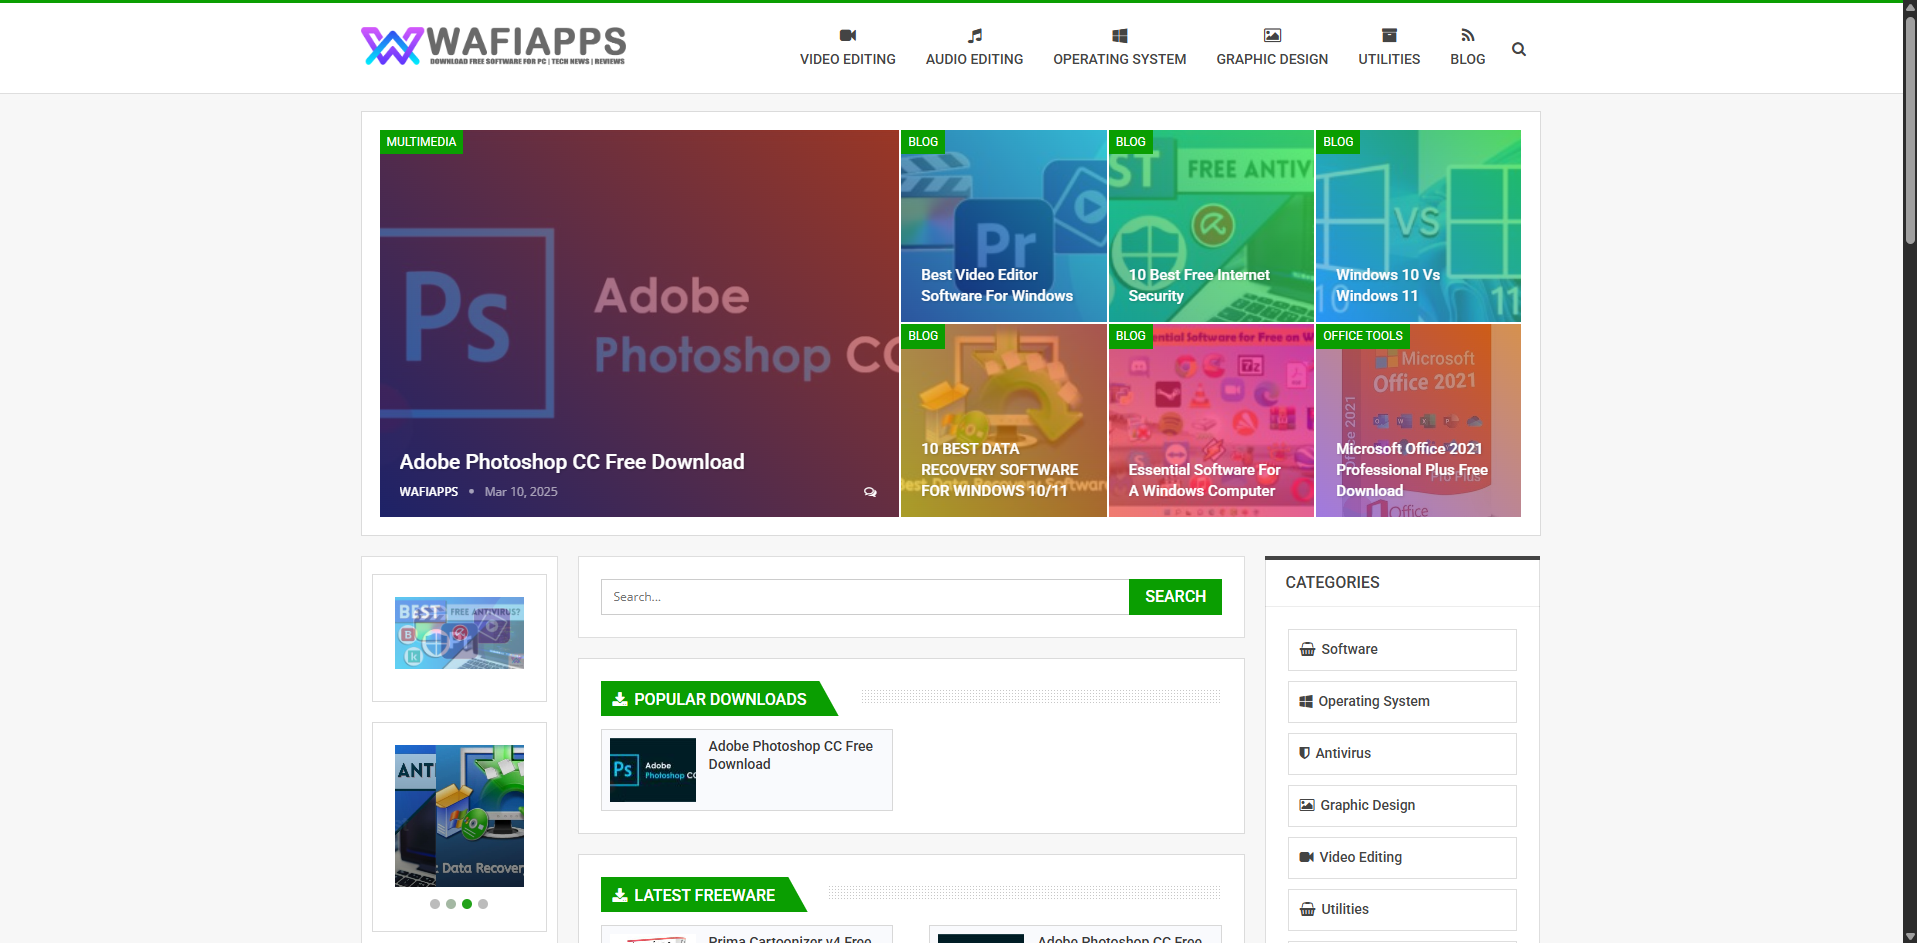Click the comments bubble icon on Photoshop banner
1917x943 pixels.
[870, 492]
